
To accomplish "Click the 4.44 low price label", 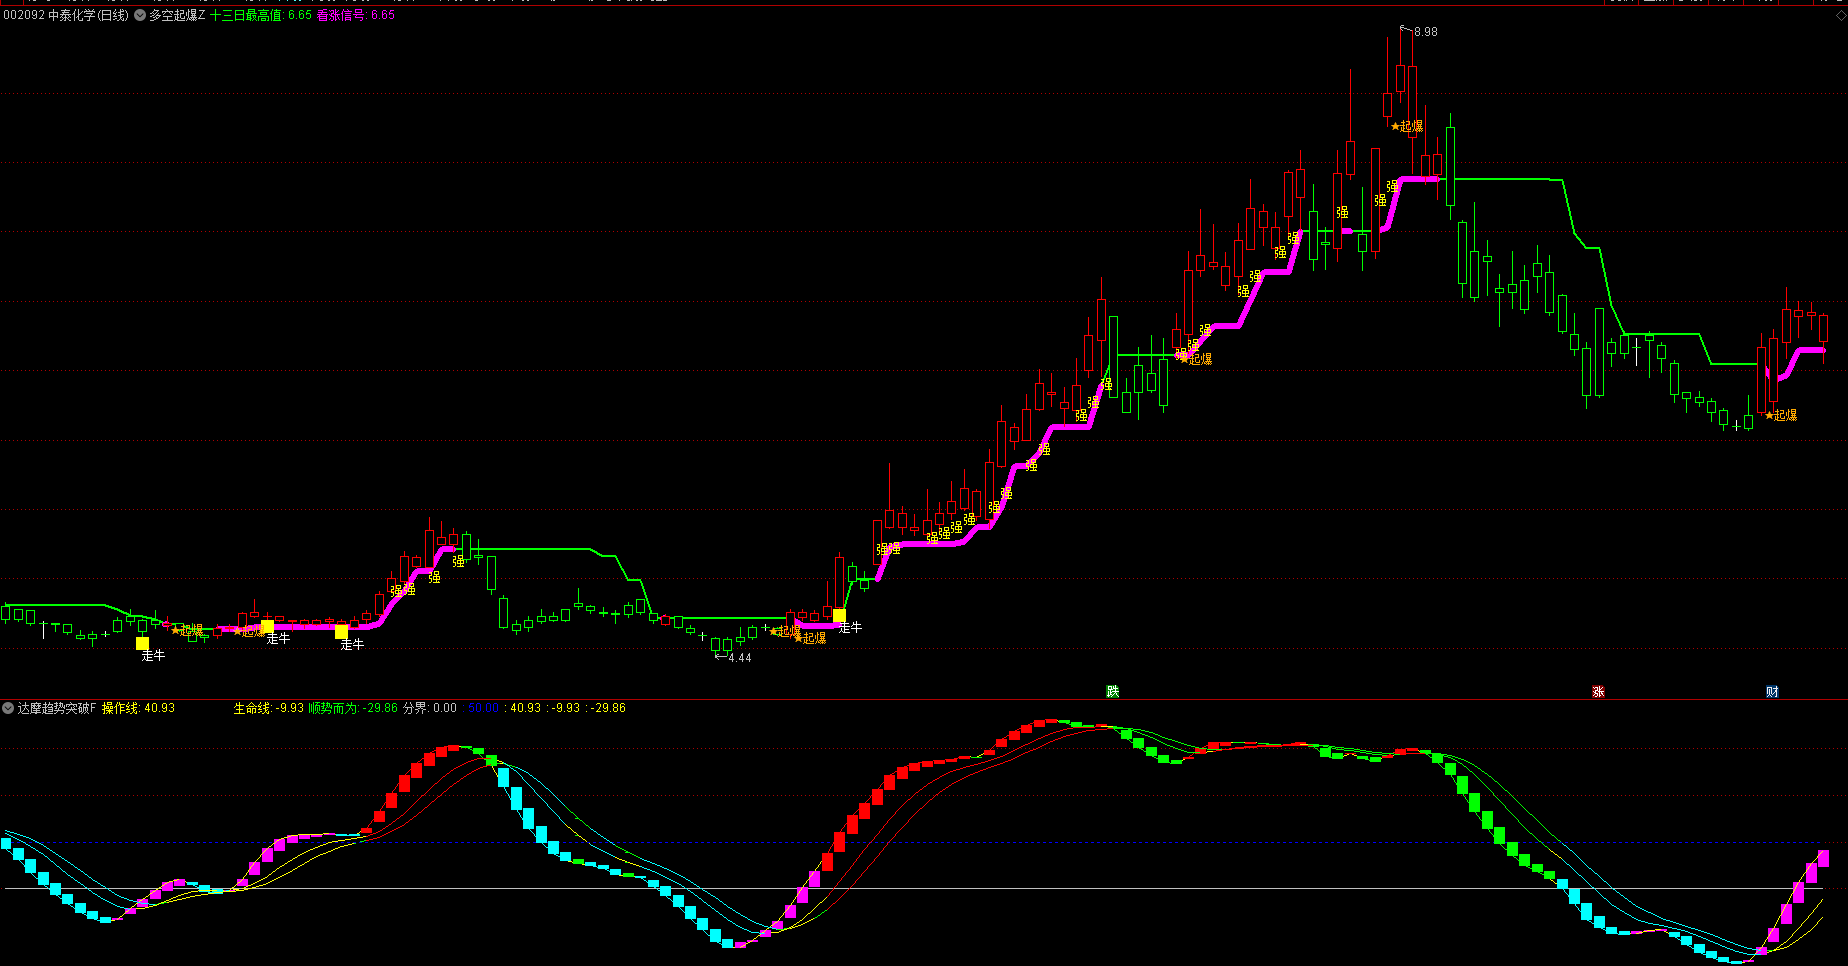I will (x=740, y=658).
